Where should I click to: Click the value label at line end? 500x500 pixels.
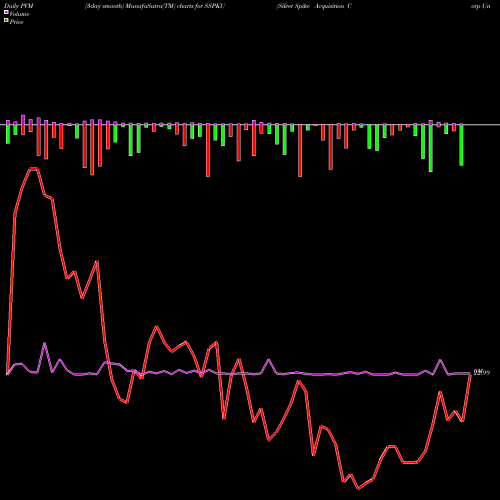pos(482,372)
